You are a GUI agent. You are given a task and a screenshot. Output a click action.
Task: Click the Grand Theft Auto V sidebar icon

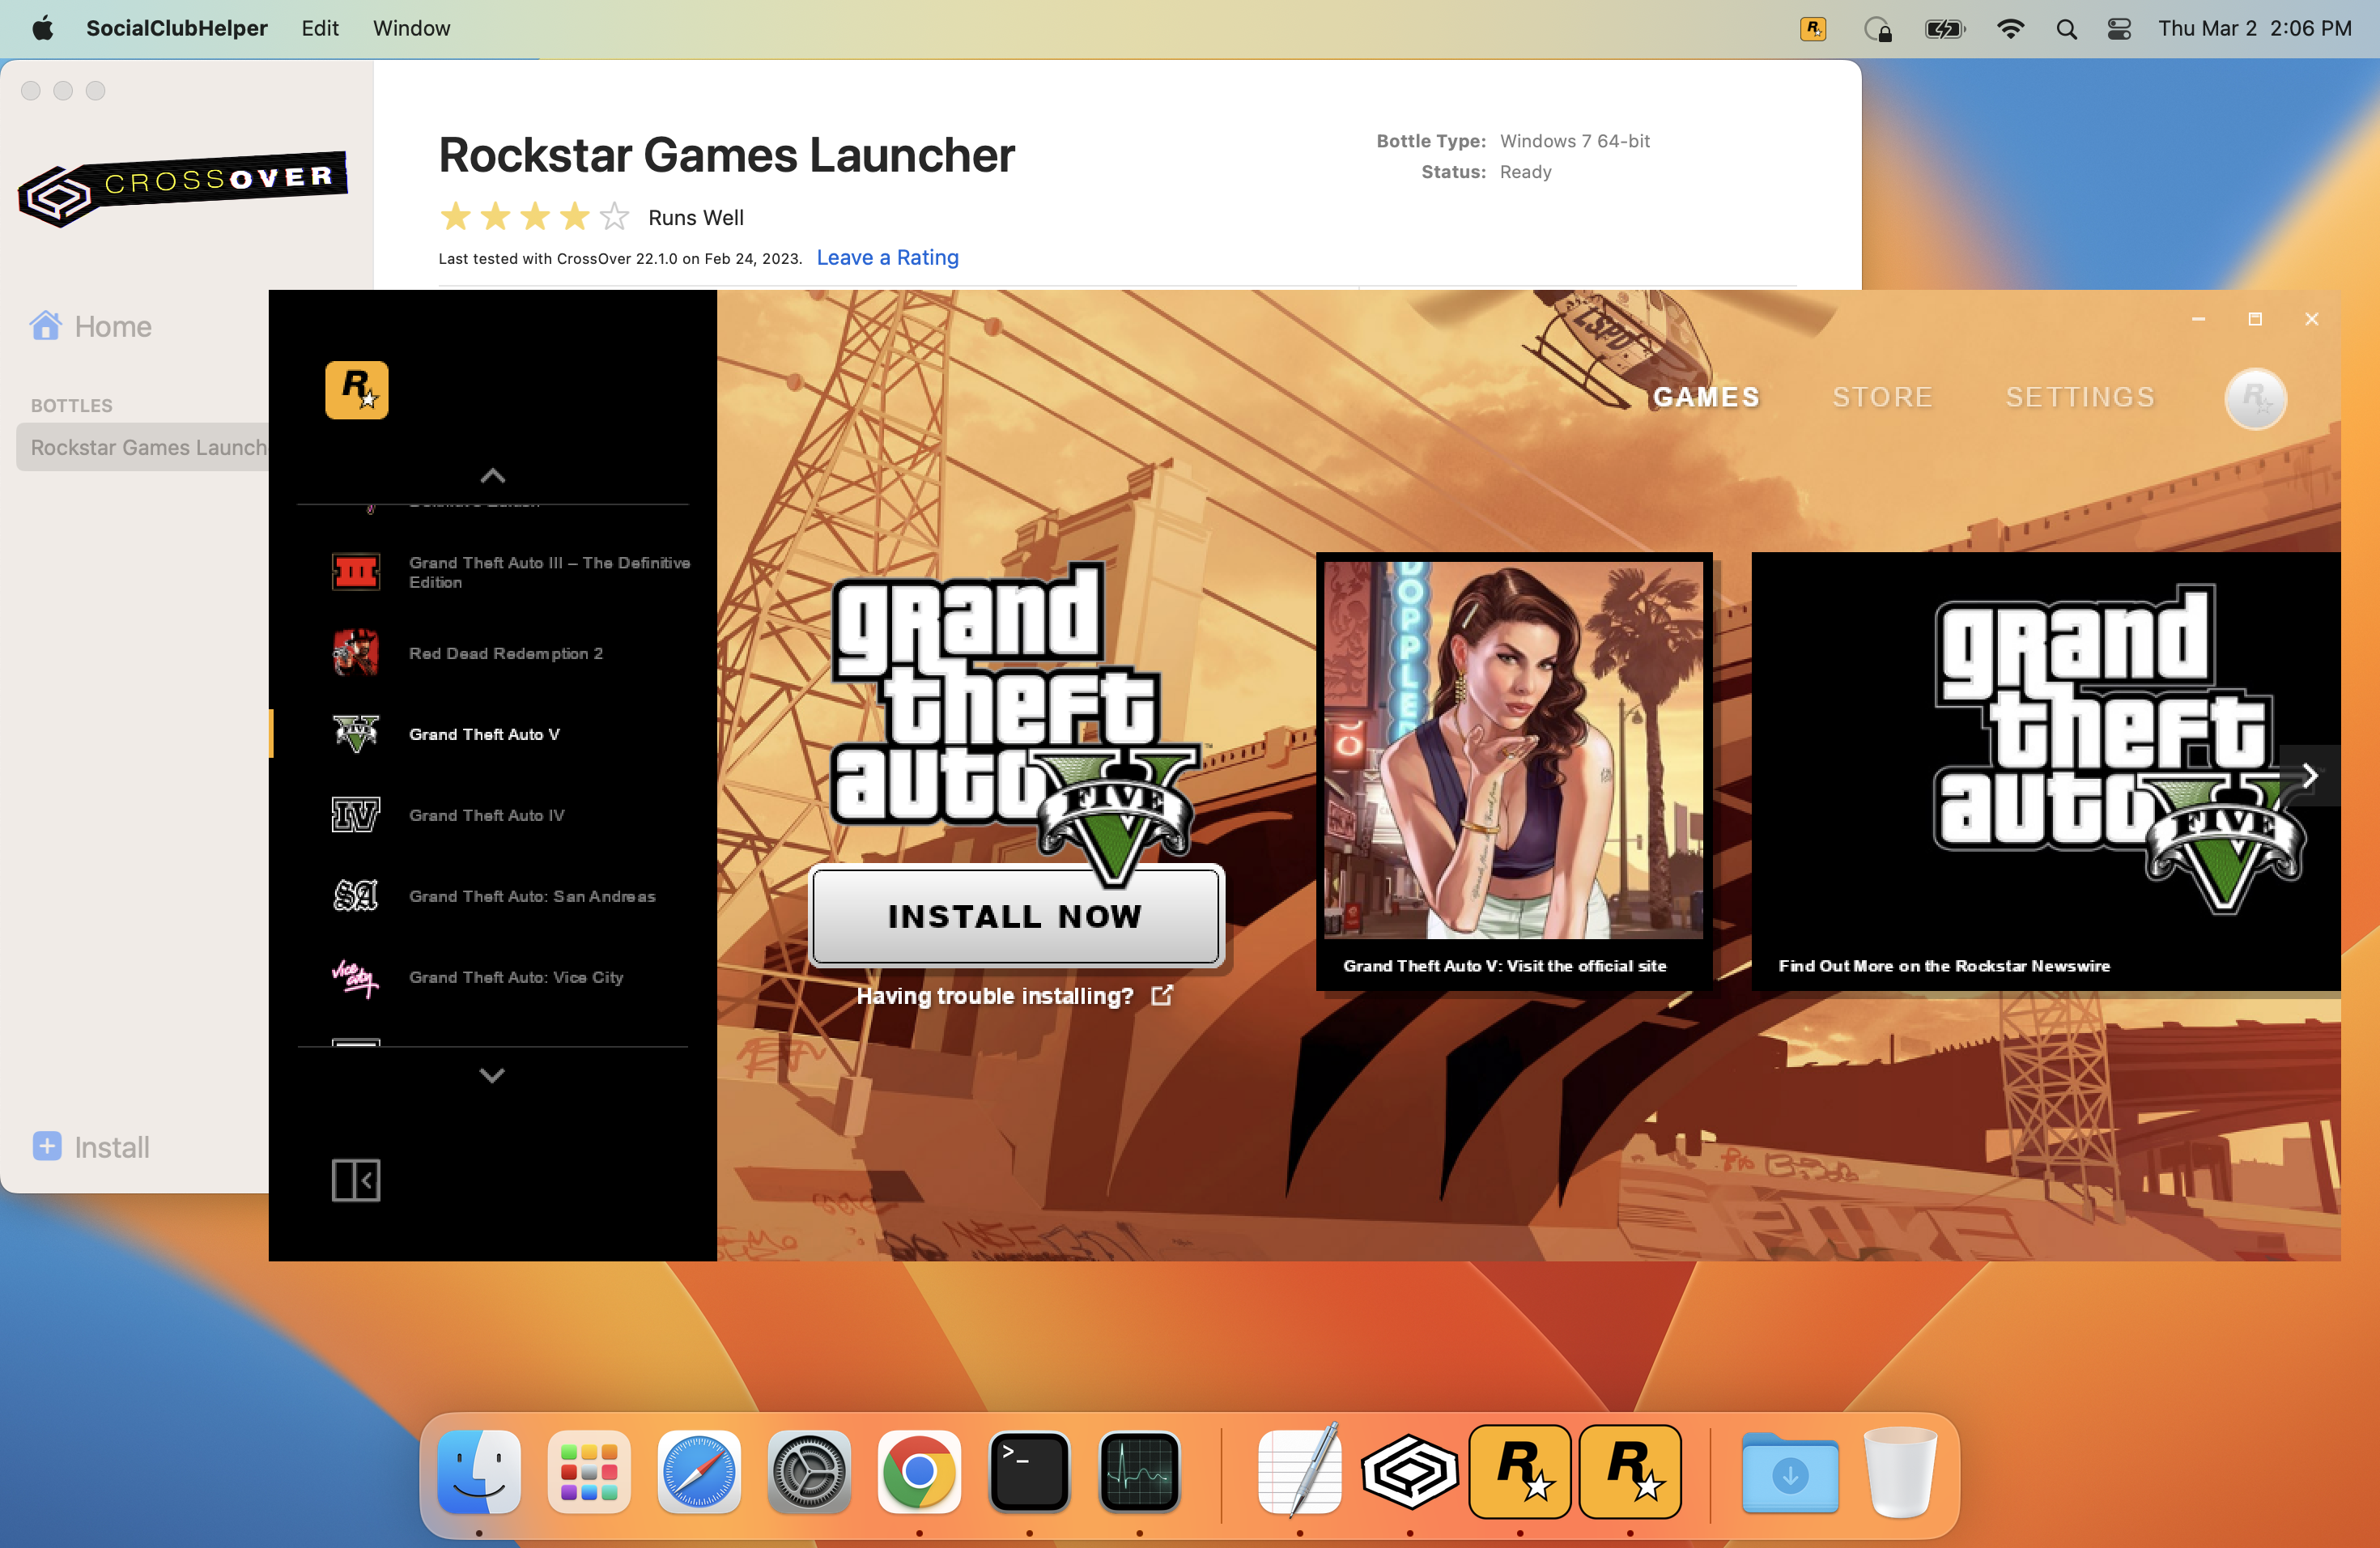click(x=357, y=733)
